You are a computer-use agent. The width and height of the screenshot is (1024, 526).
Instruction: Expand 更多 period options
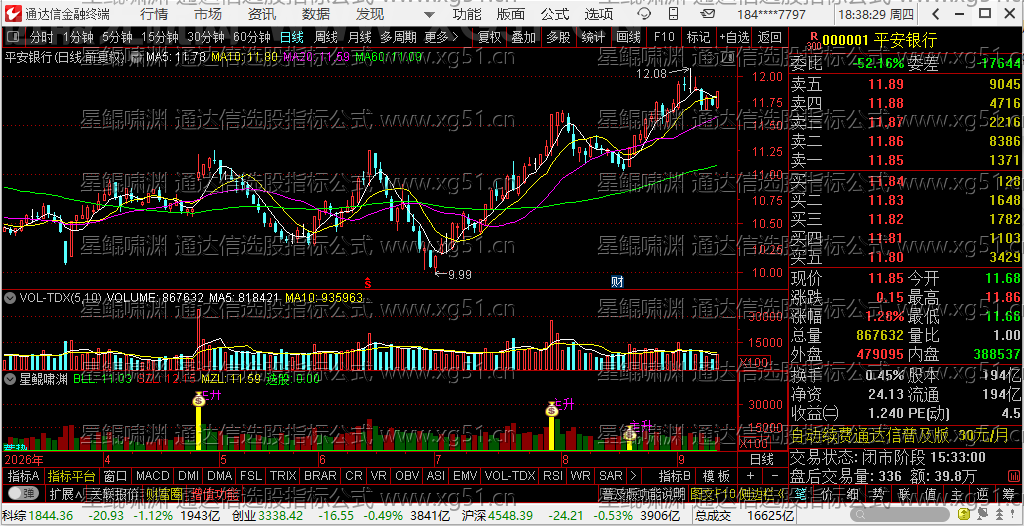(441, 37)
